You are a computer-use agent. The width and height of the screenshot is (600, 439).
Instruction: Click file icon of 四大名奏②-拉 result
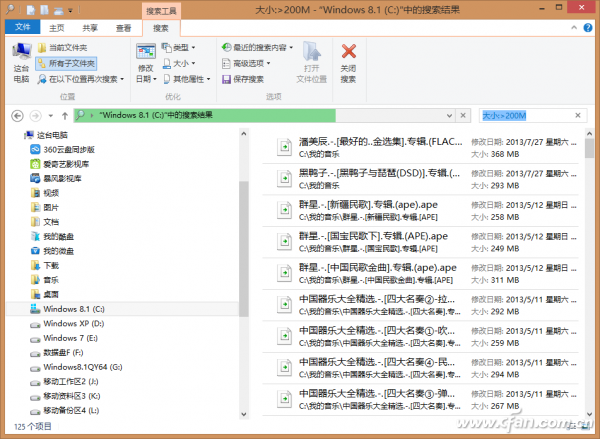click(x=284, y=305)
